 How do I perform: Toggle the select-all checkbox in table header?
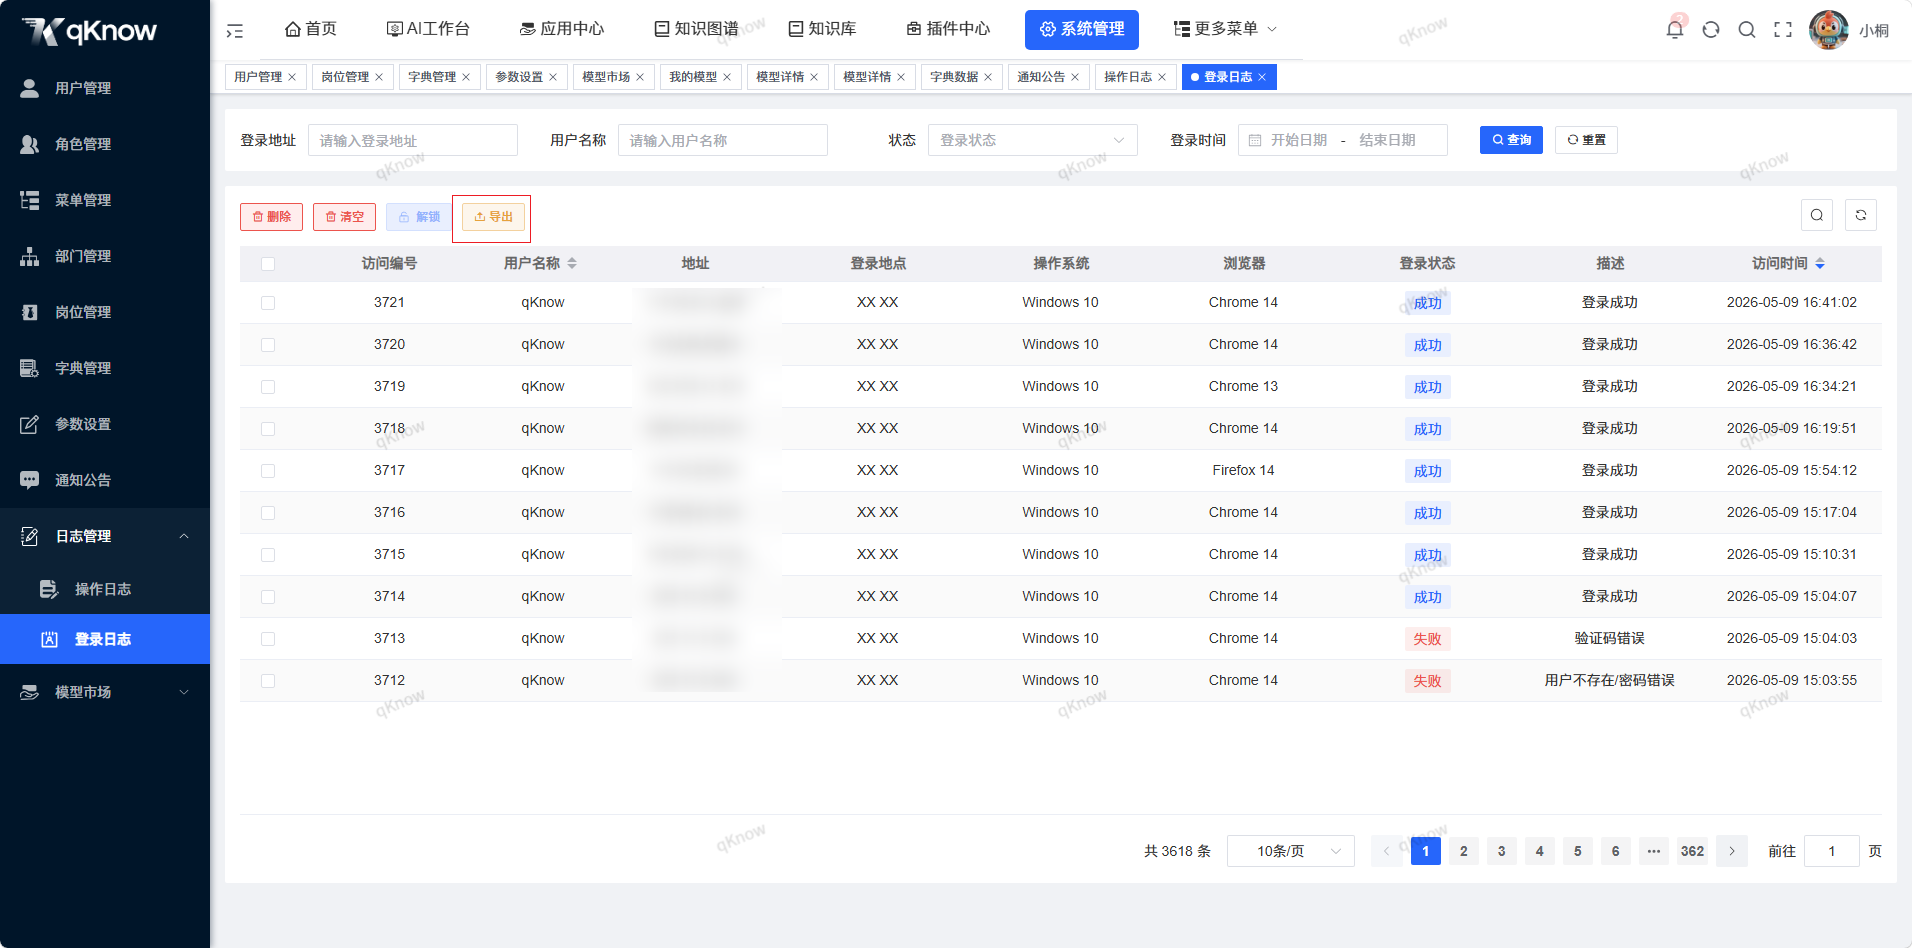click(x=268, y=264)
